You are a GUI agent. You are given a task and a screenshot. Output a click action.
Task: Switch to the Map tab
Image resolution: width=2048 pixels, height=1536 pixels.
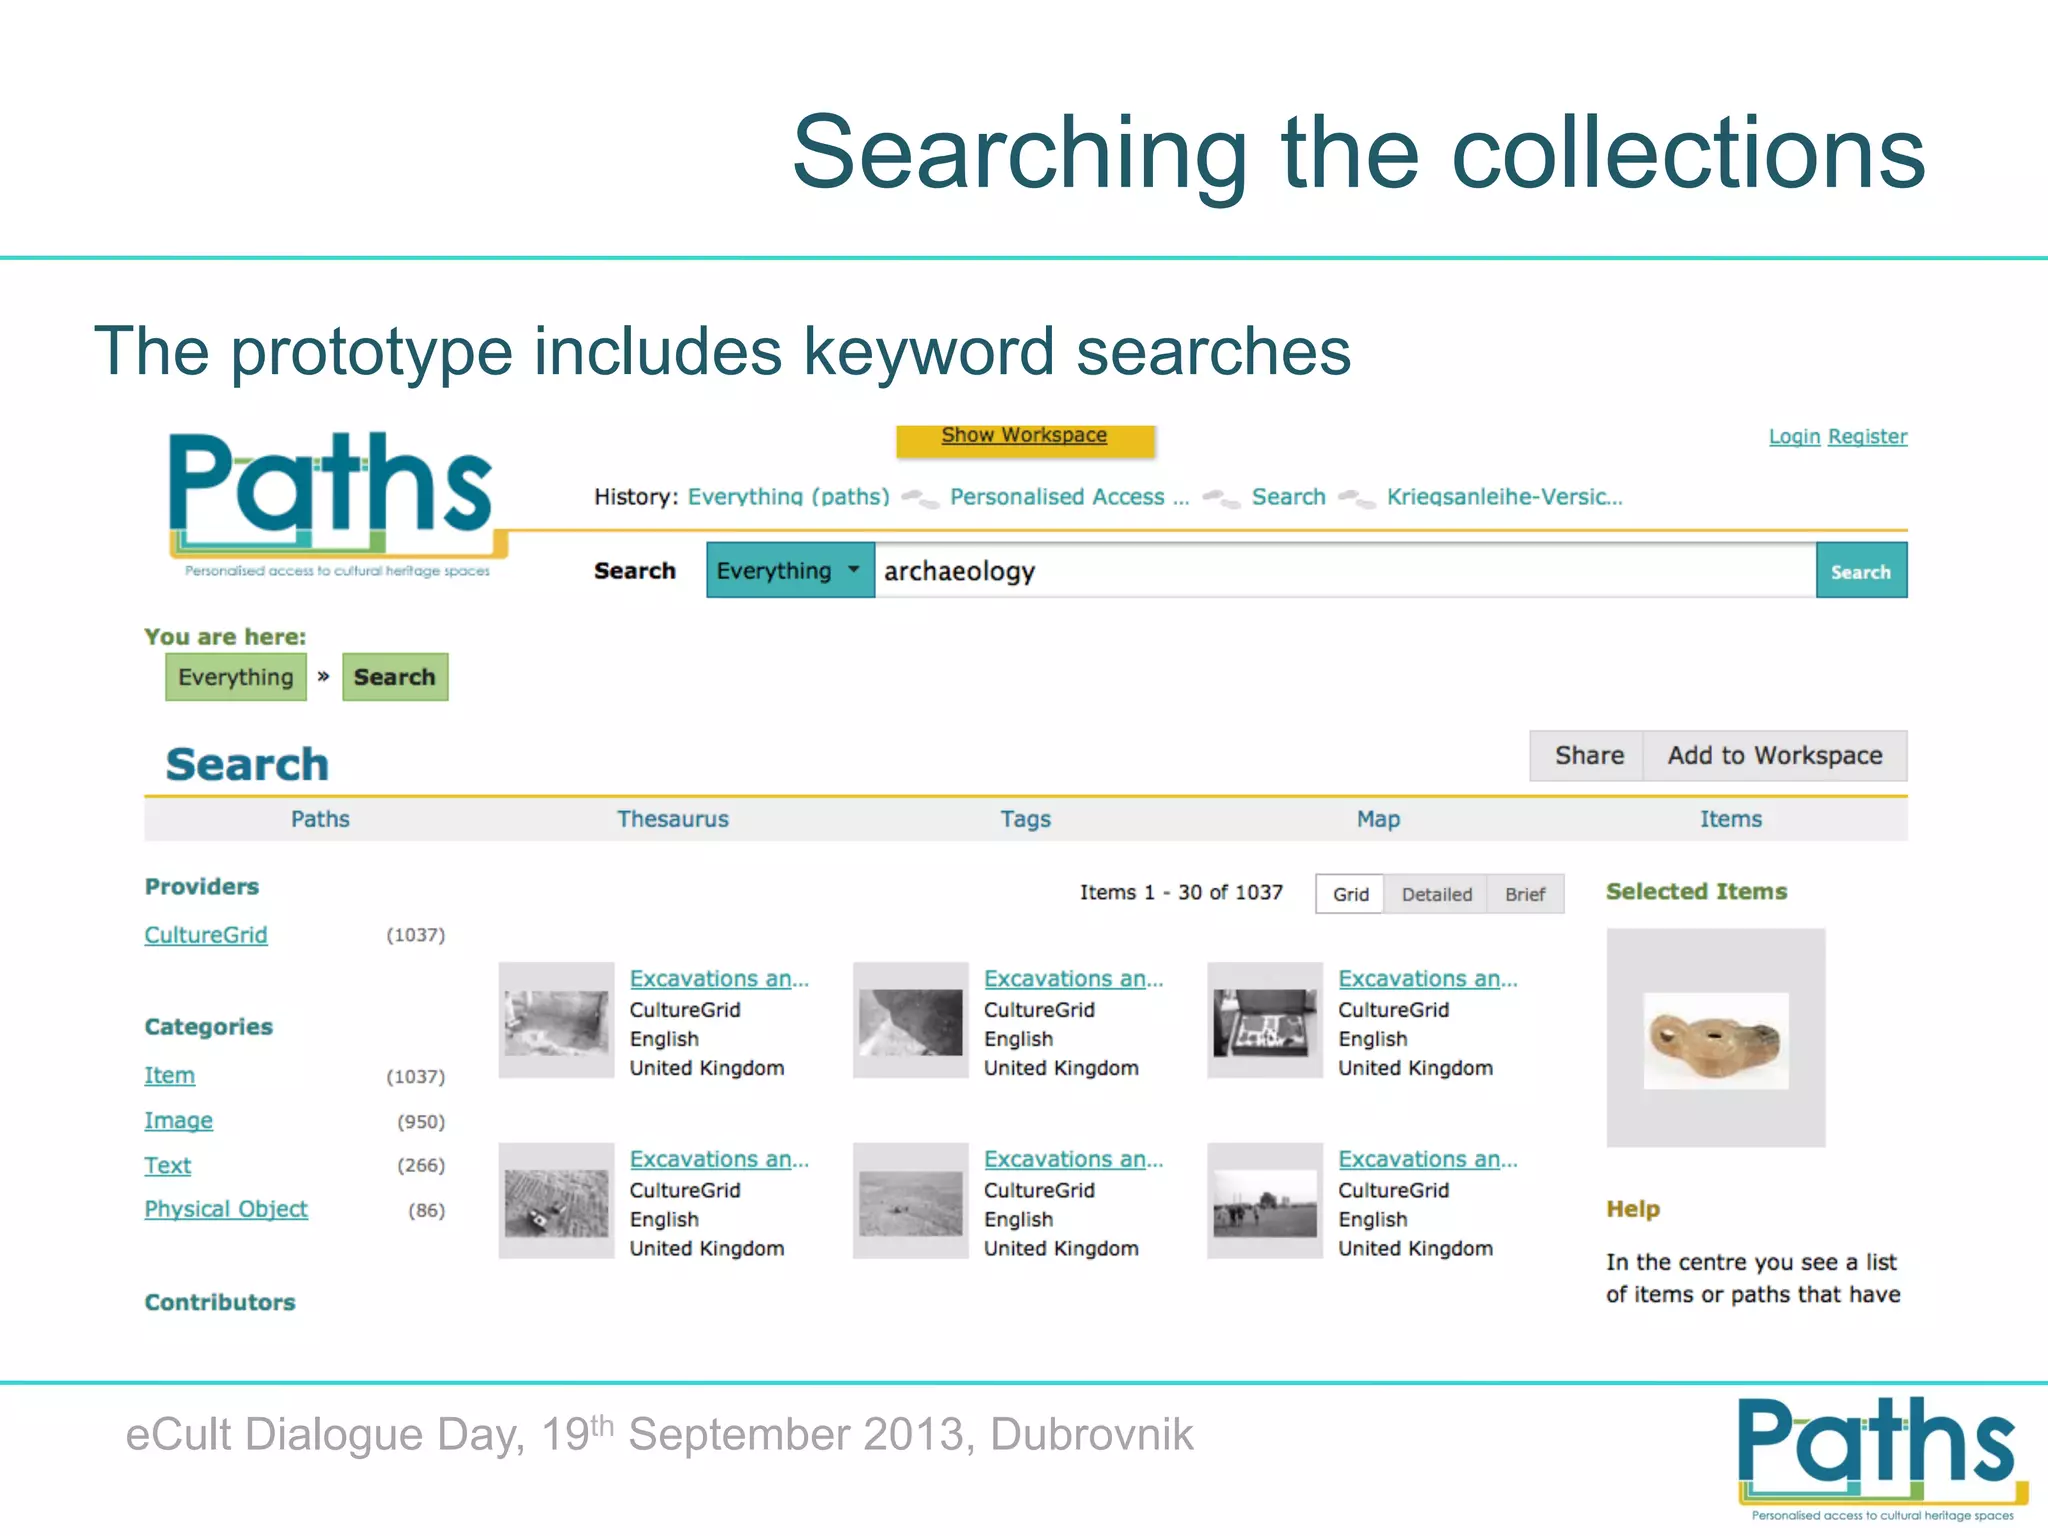[x=1378, y=819]
